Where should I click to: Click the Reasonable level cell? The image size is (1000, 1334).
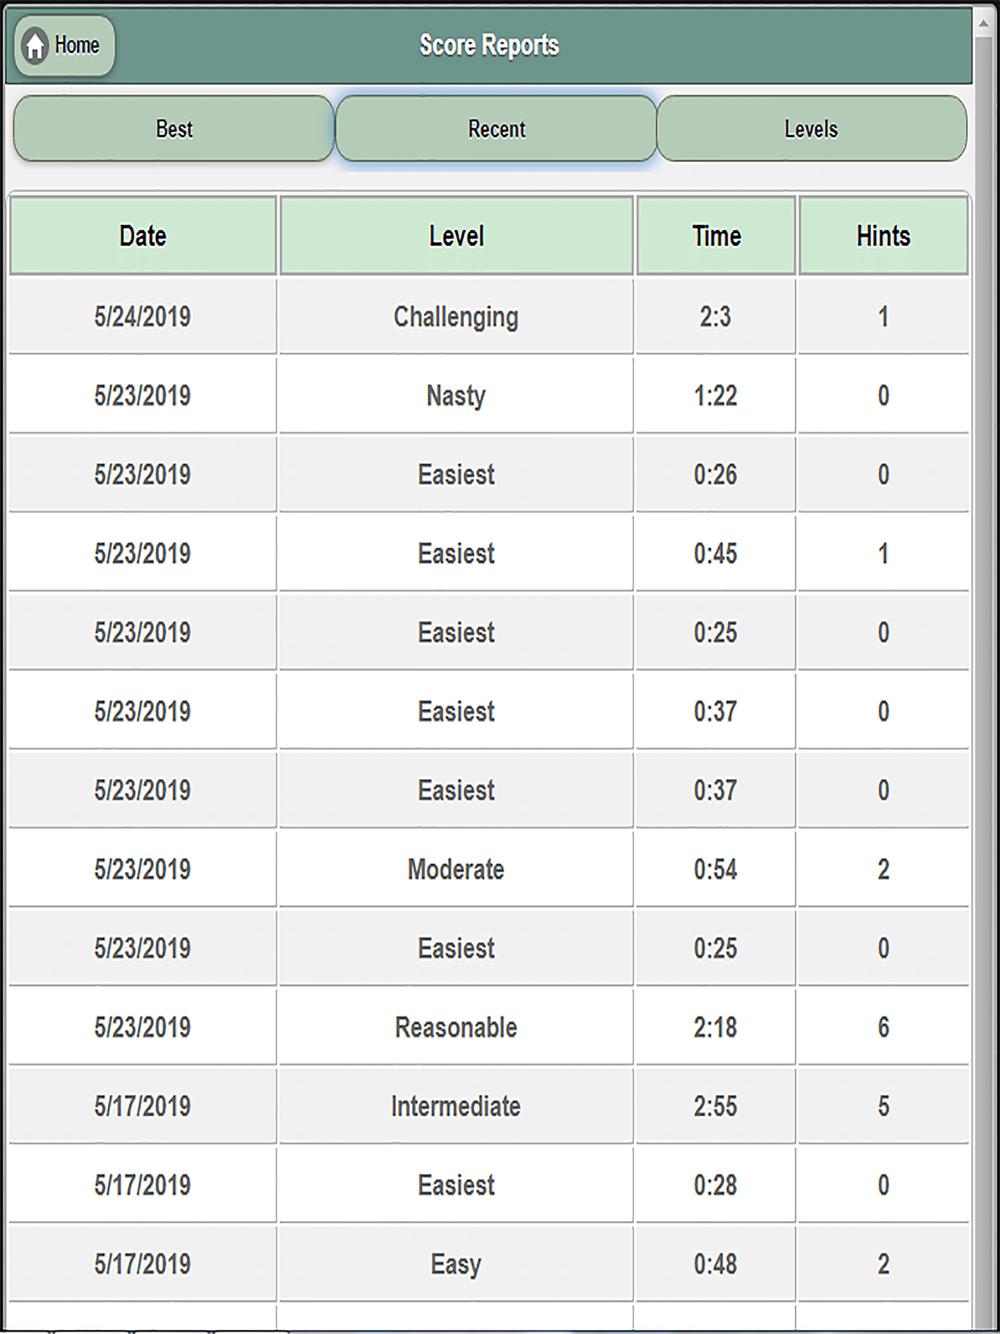pos(456,1027)
